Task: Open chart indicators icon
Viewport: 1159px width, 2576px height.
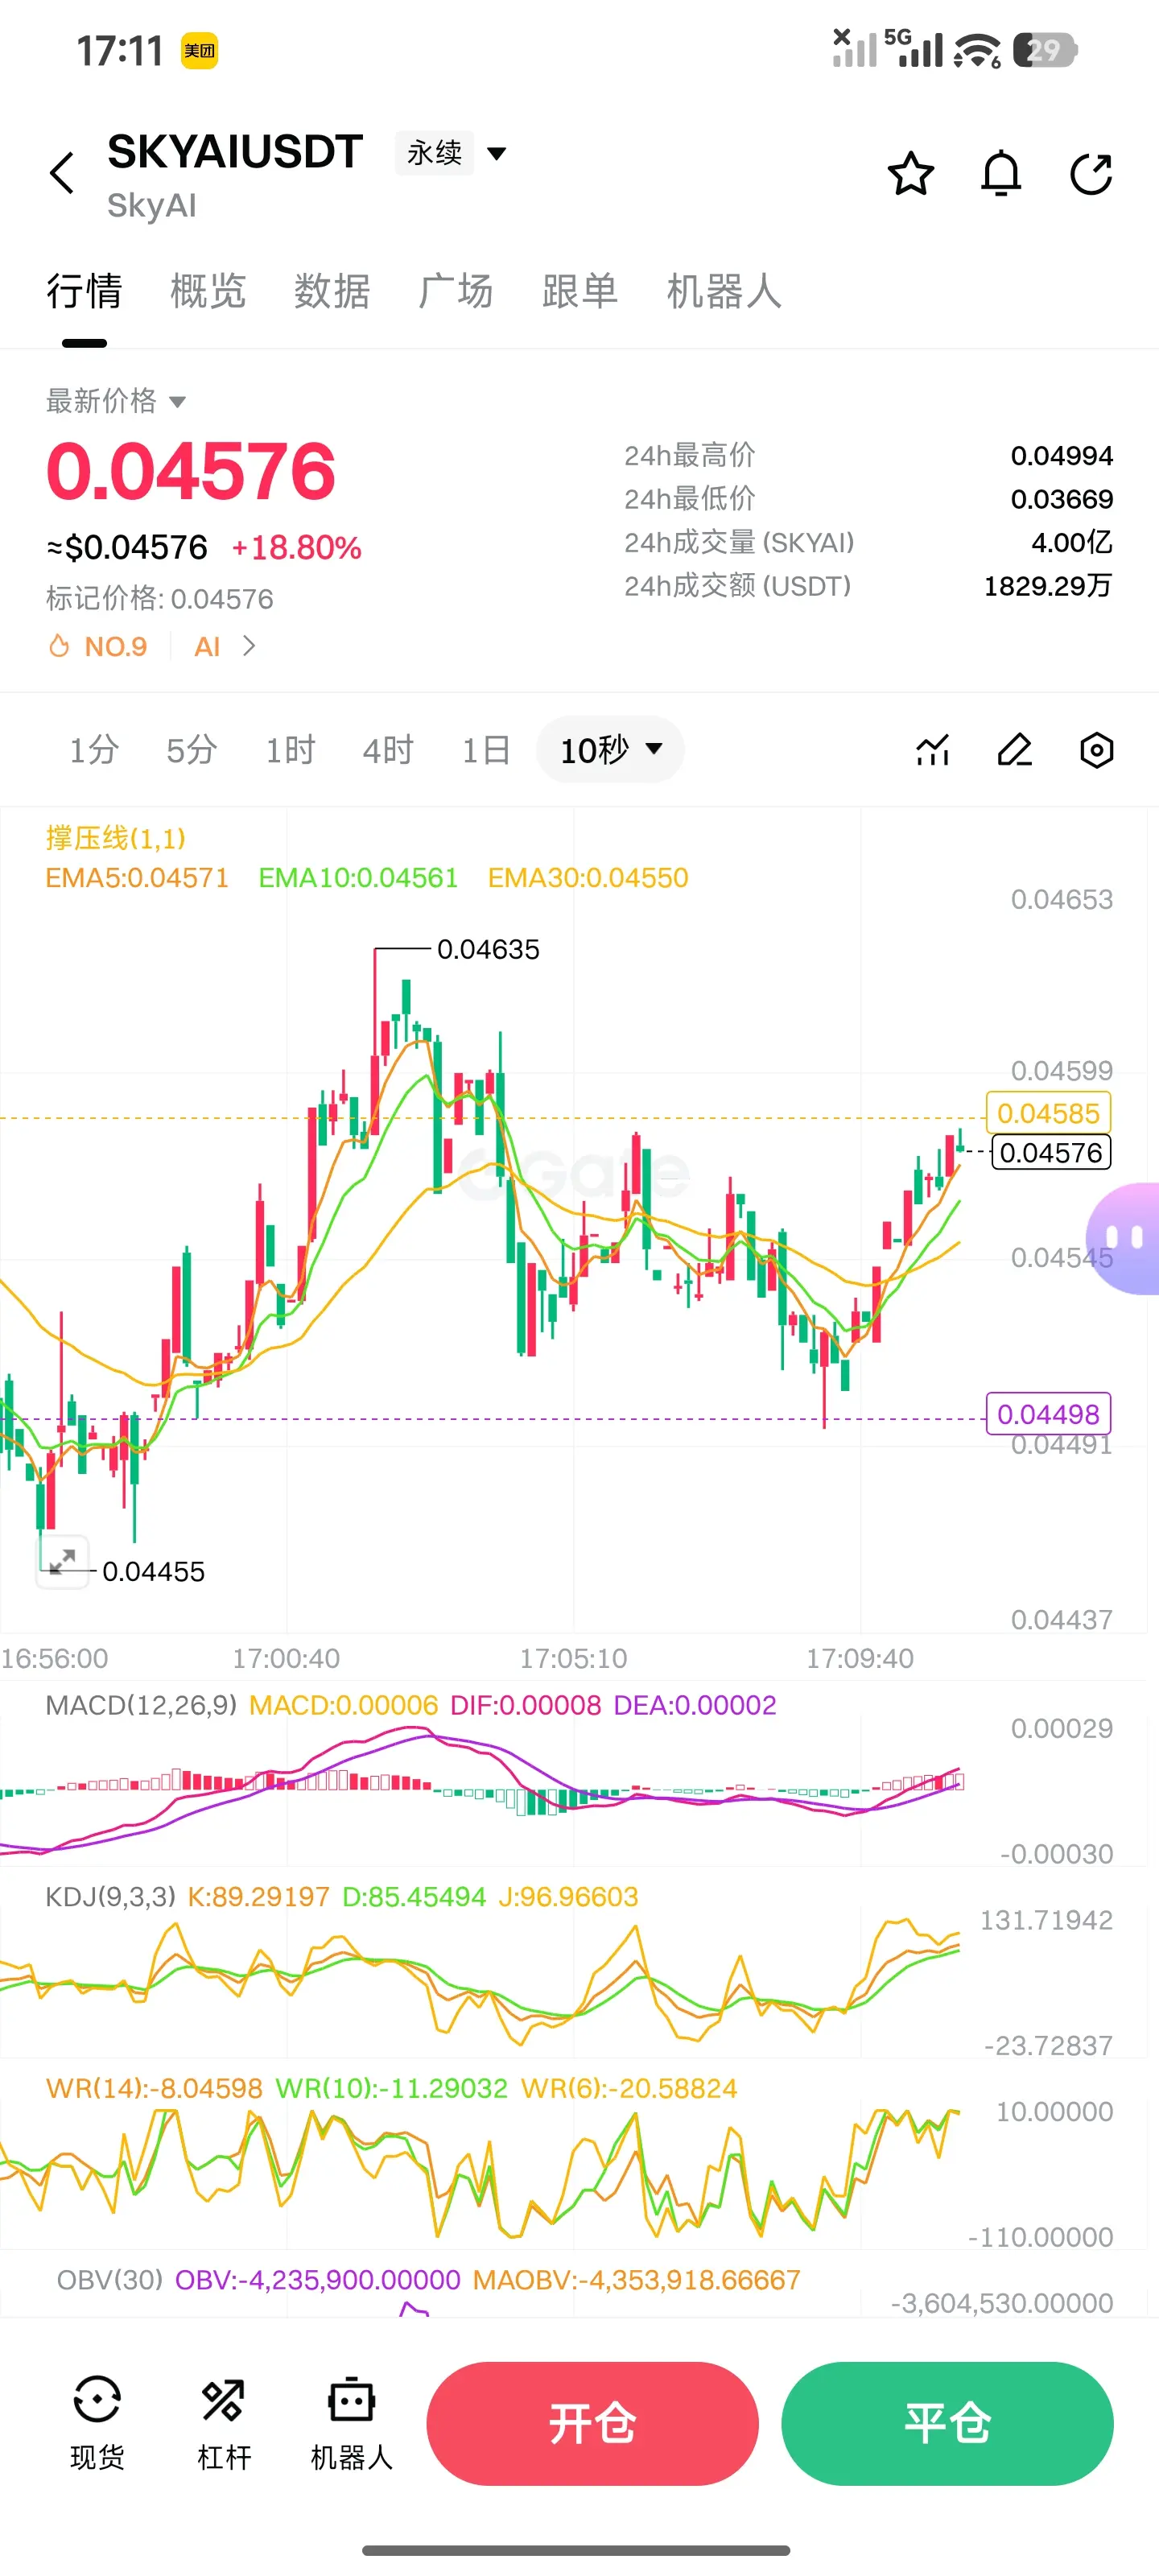Action: (x=933, y=750)
